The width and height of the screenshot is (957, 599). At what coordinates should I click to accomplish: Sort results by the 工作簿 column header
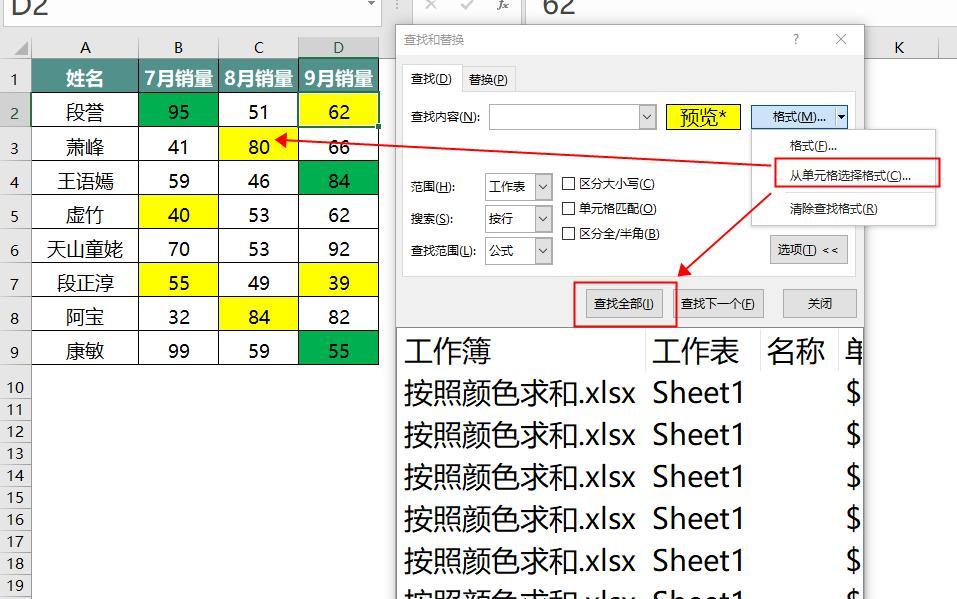(522, 350)
